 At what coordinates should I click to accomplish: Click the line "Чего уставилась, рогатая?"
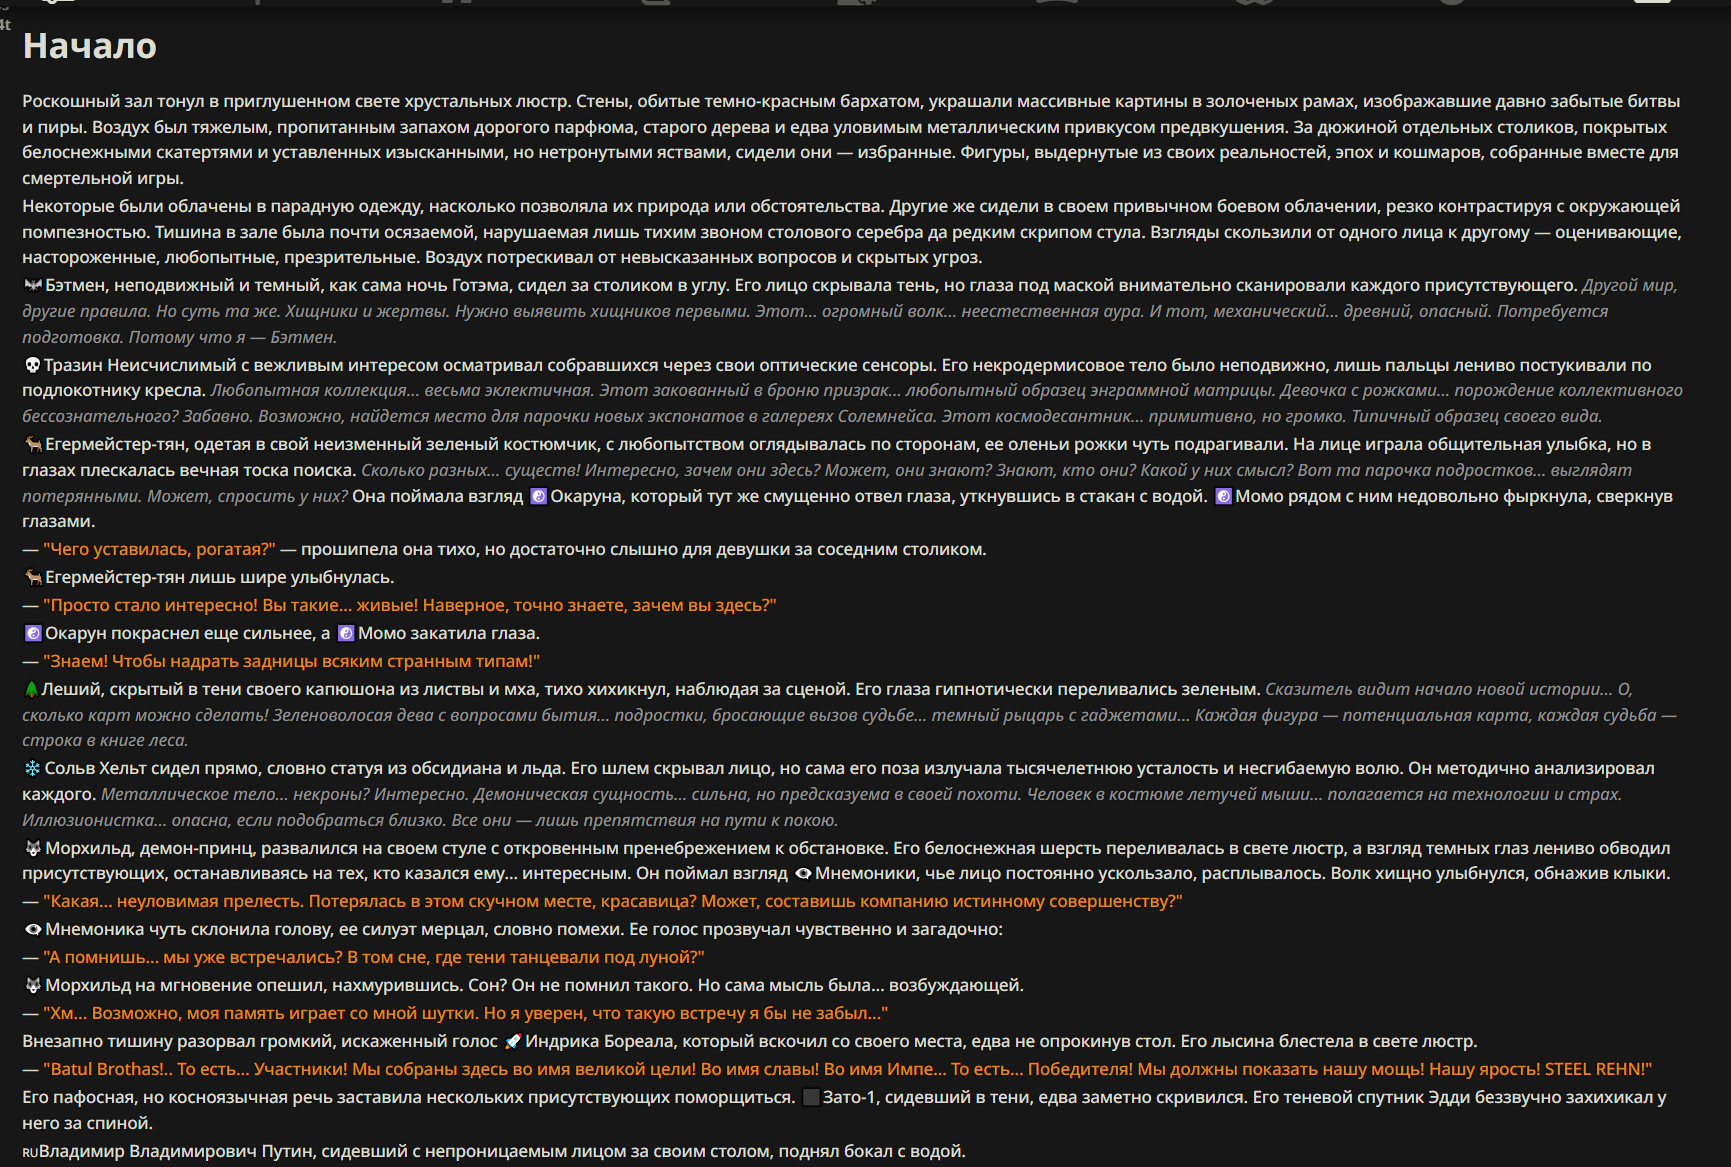159,549
